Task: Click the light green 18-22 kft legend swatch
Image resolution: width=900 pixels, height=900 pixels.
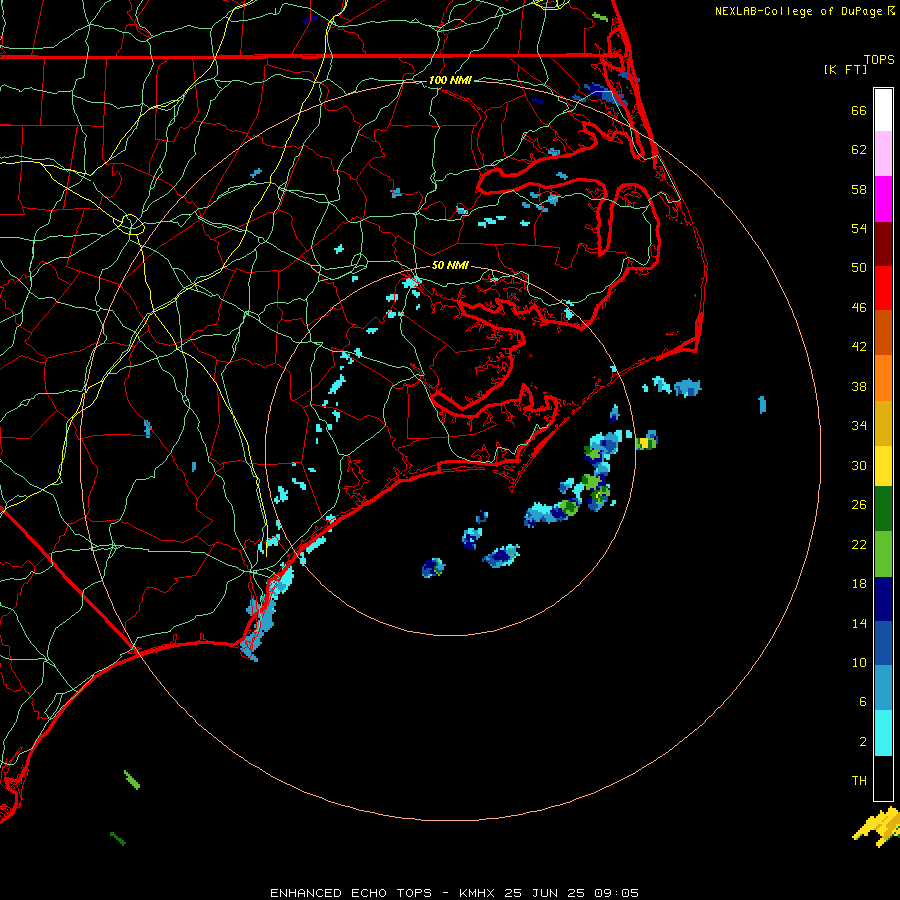Action: pos(883,554)
